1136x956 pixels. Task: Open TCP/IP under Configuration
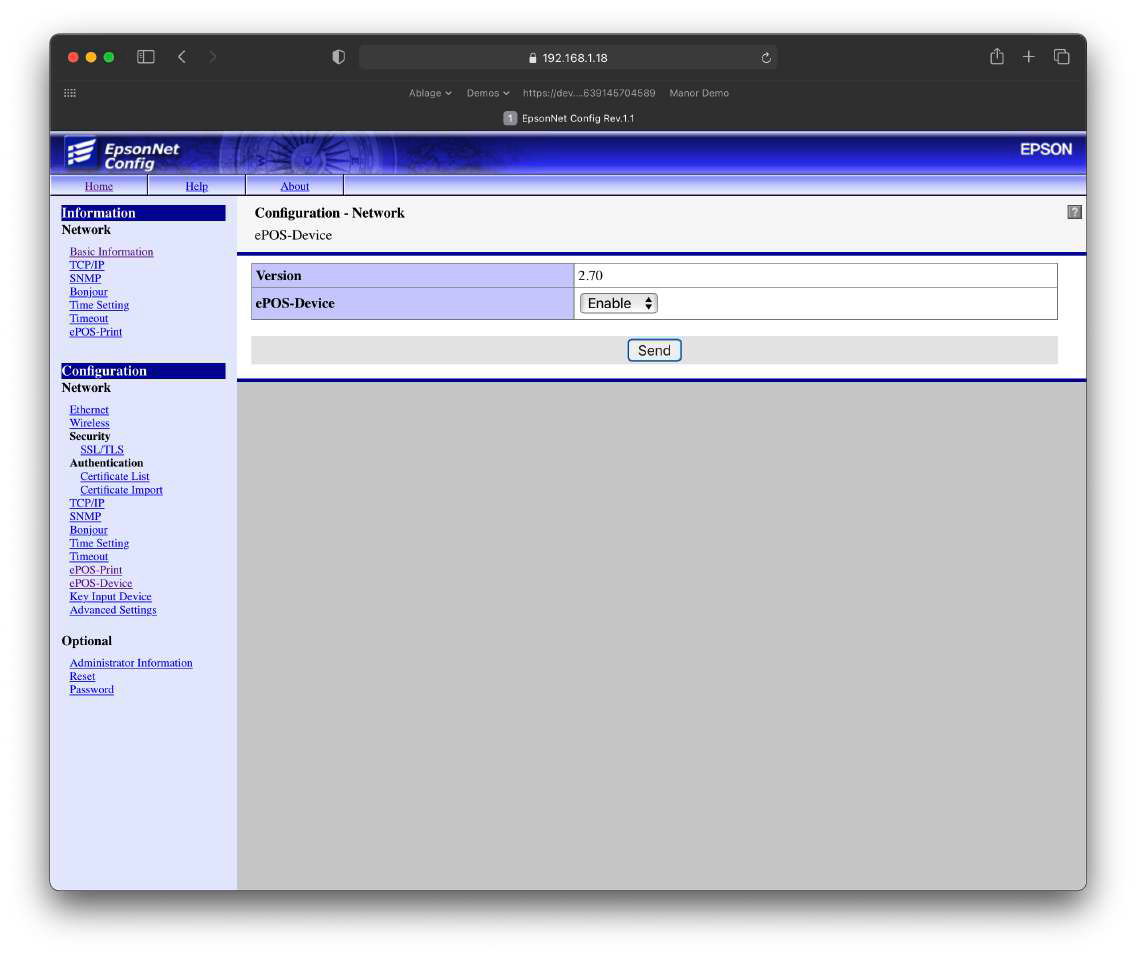click(87, 503)
